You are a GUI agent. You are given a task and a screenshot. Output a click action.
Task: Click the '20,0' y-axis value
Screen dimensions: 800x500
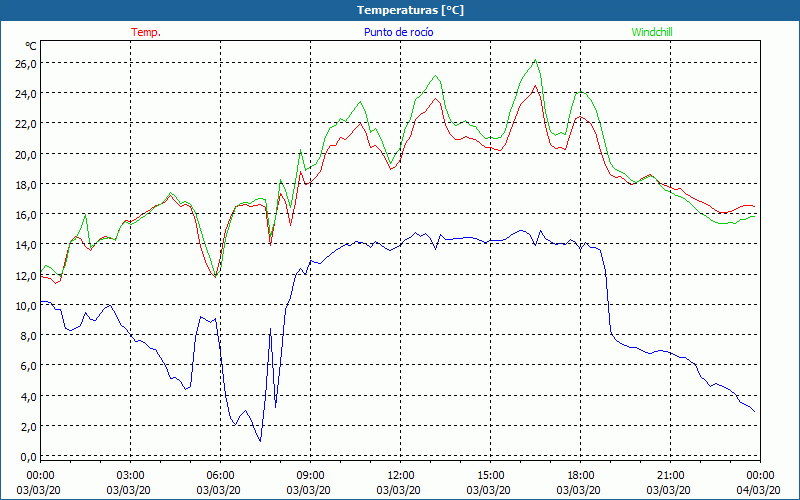click(x=26, y=155)
